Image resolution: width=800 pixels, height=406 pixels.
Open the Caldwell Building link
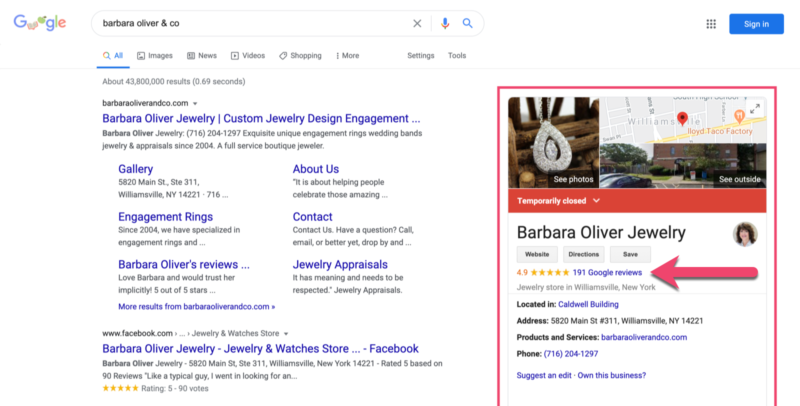click(x=588, y=304)
